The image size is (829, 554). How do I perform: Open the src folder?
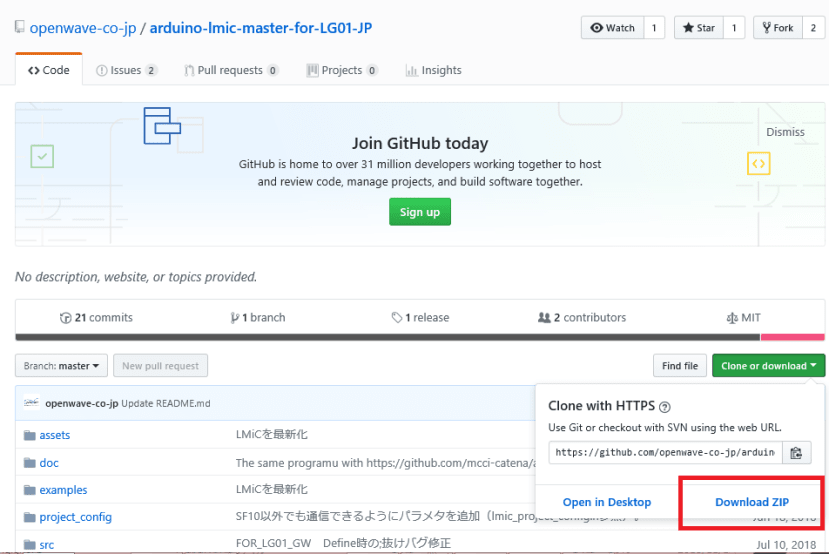pos(47,544)
